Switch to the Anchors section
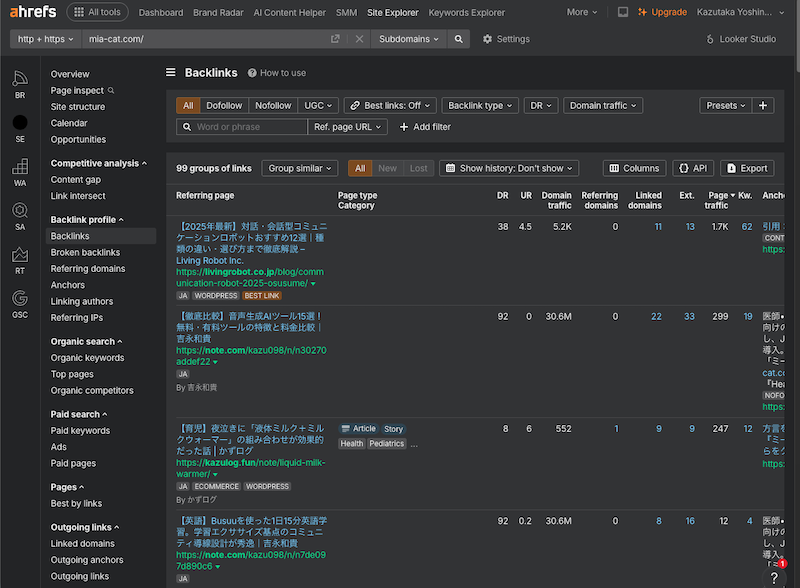 pyautogui.click(x=68, y=285)
